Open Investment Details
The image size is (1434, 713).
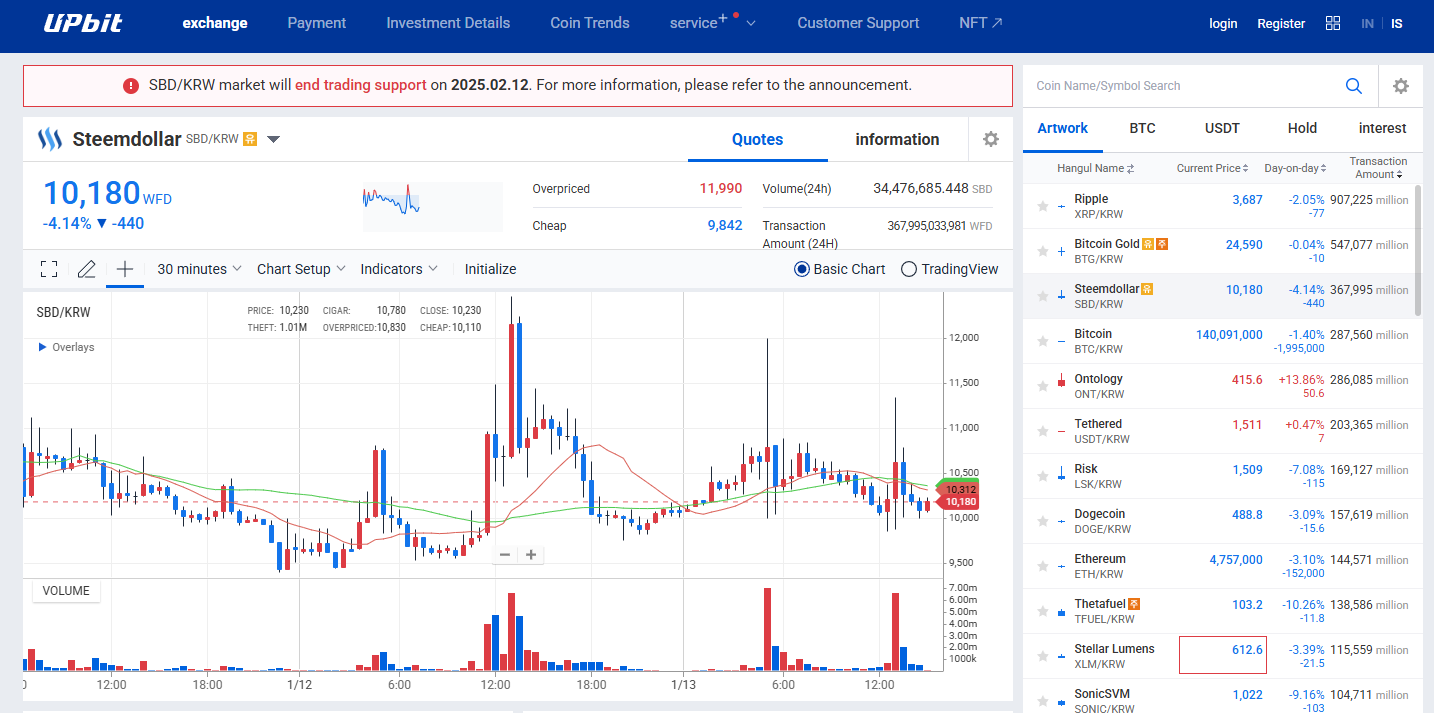coord(448,23)
